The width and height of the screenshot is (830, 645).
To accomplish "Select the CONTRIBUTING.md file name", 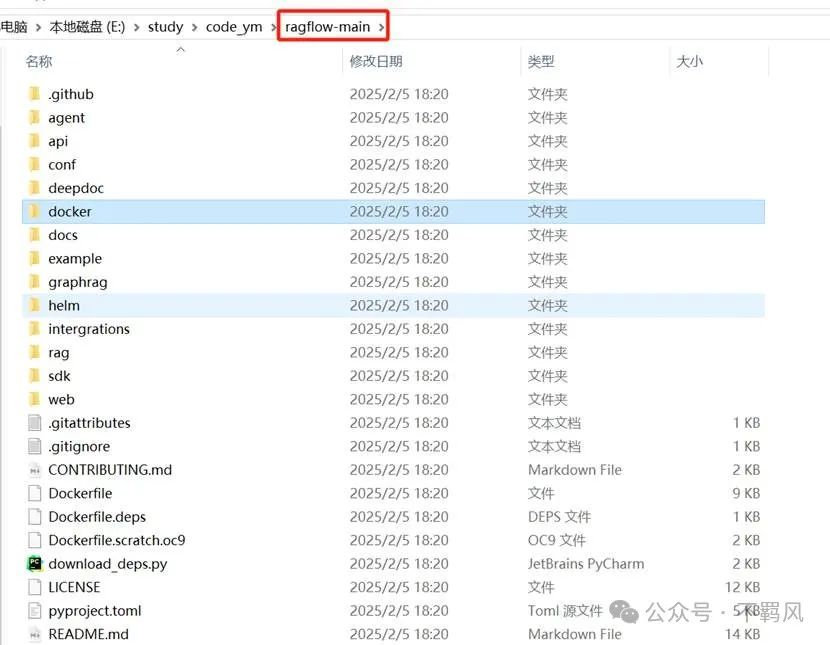I will (110, 470).
